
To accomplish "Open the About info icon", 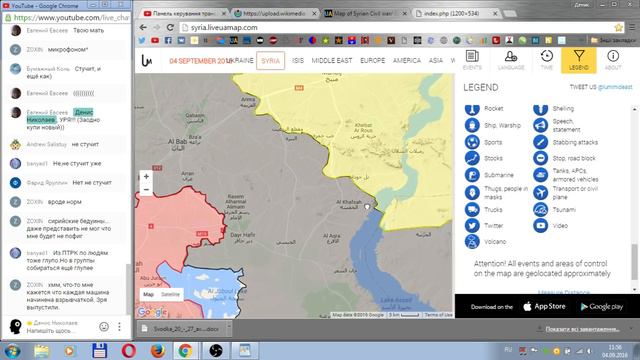I will point(613,60).
